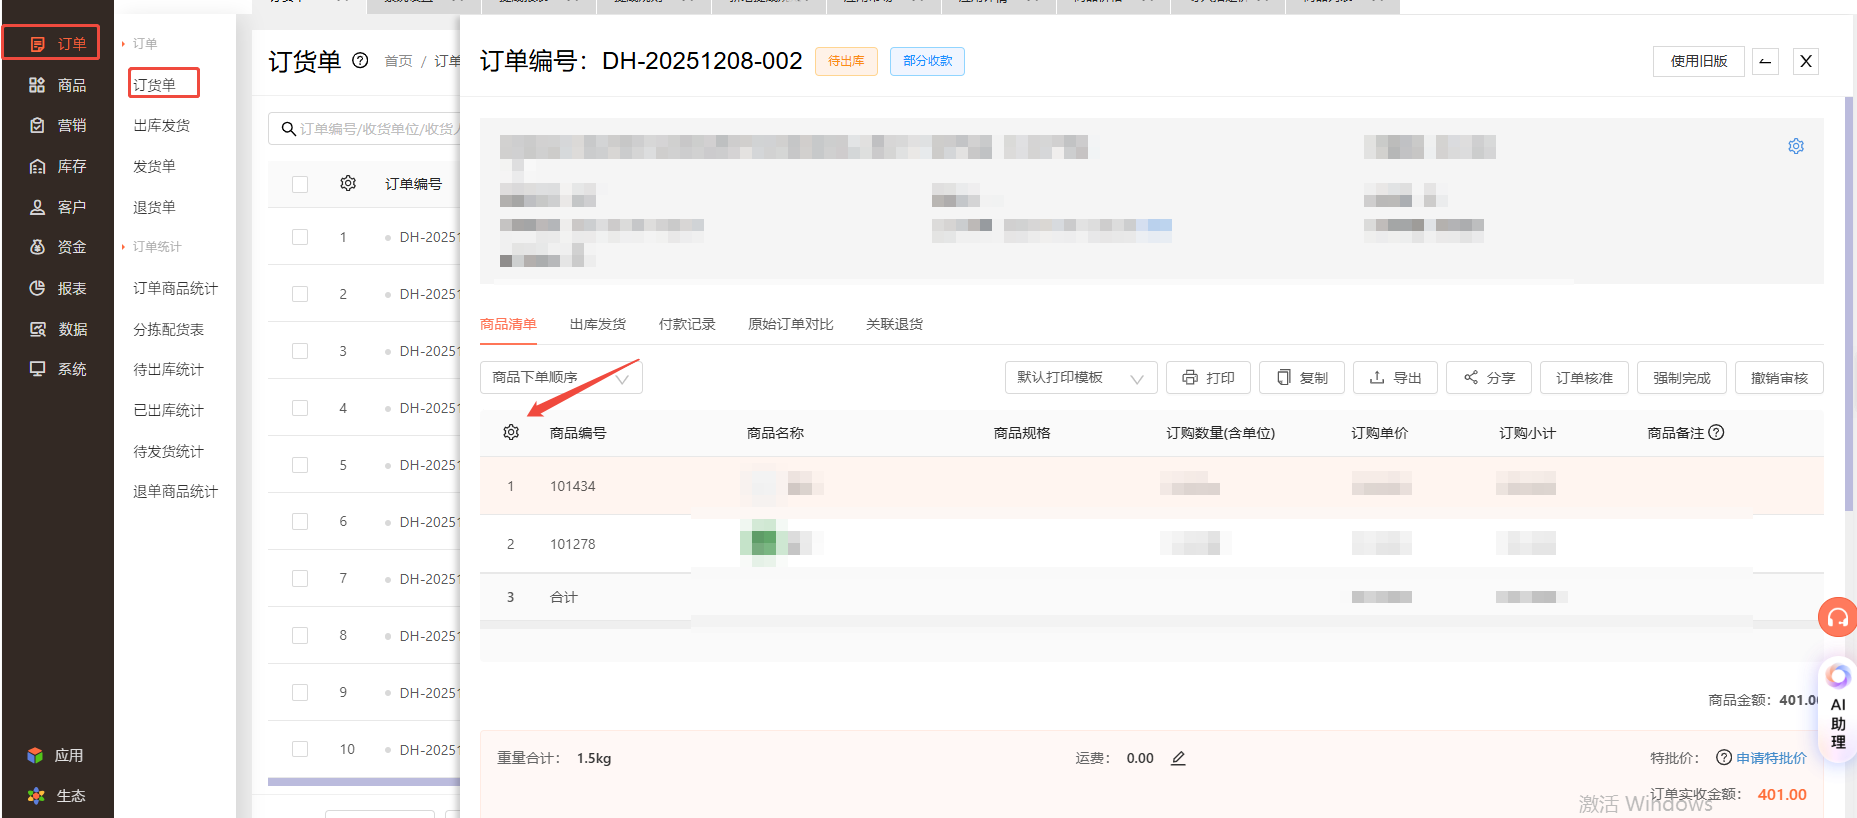The height and width of the screenshot is (818, 1857).
Task: Open 订单商品统计 in the submenu
Action: tap(175, 288)
